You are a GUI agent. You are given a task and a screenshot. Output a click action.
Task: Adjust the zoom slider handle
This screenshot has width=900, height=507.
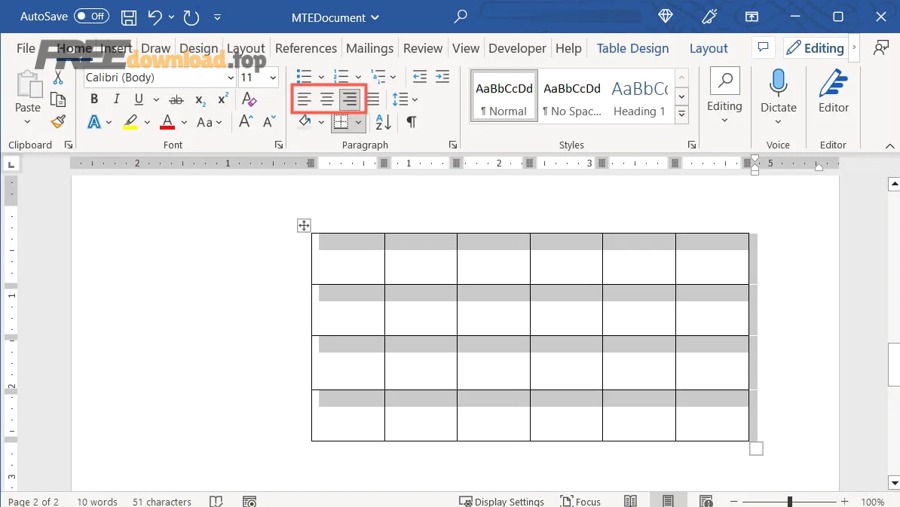point(790,501)
